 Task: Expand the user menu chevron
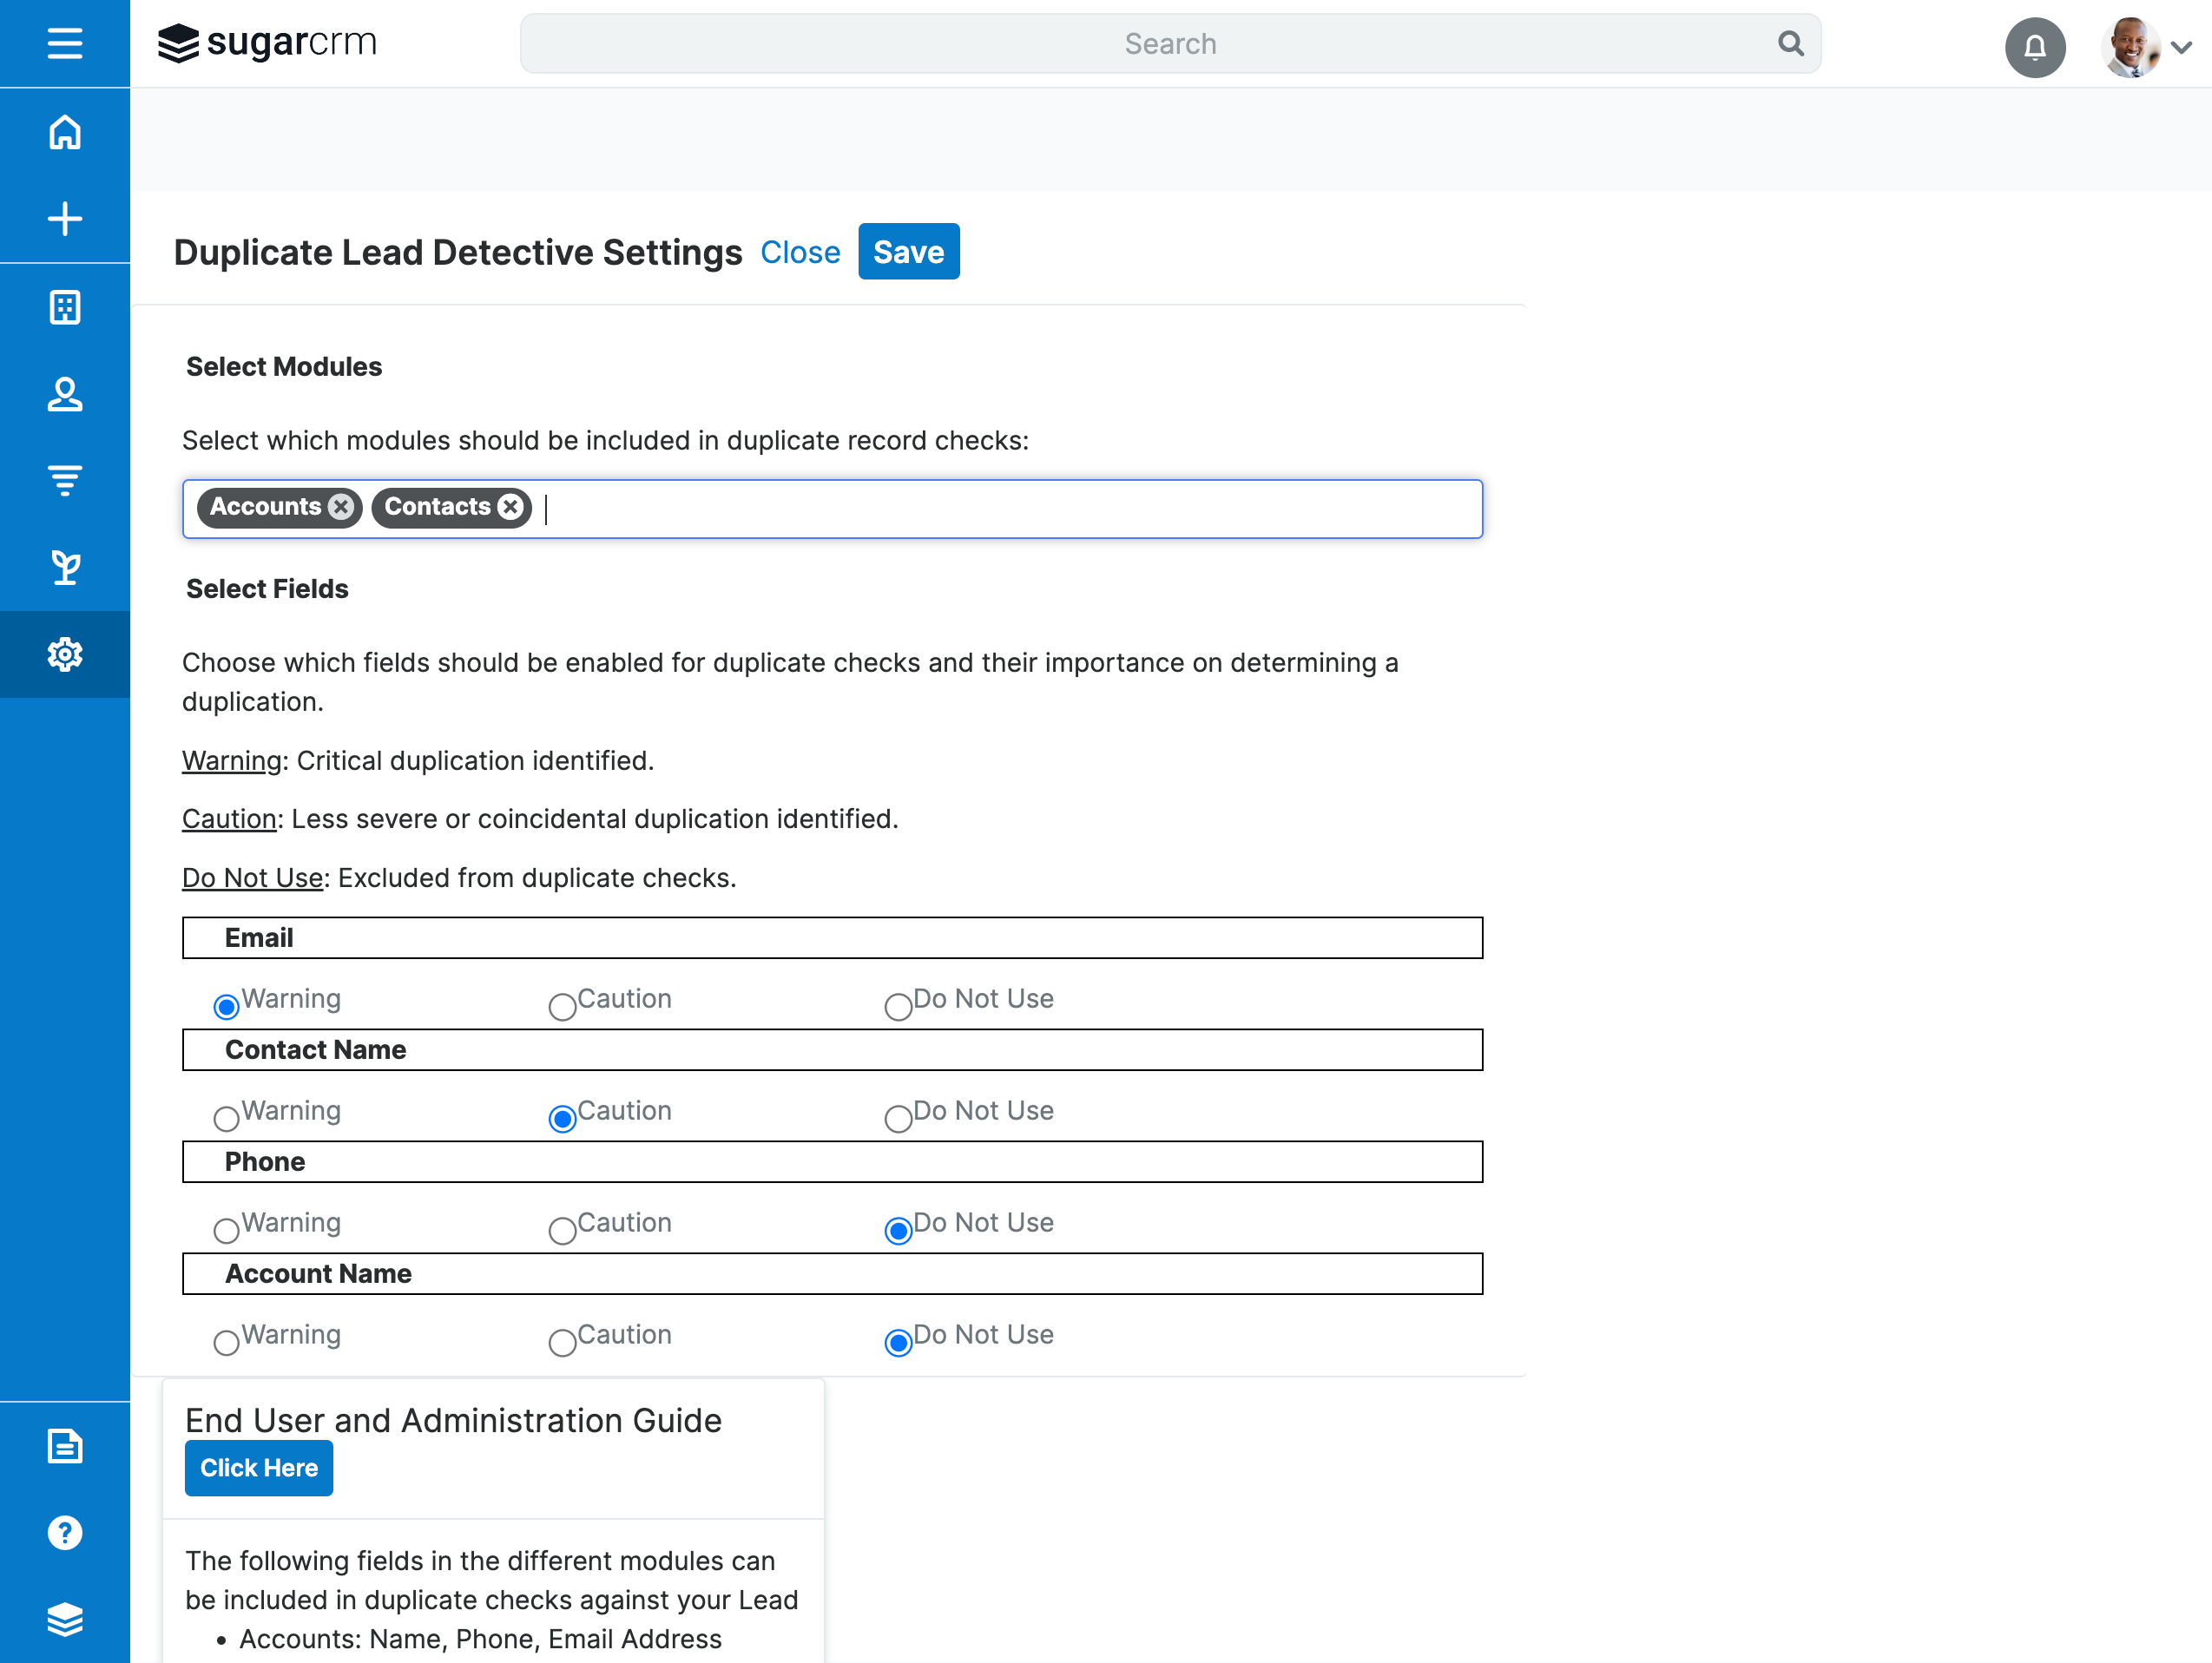tap(2182, 47)
